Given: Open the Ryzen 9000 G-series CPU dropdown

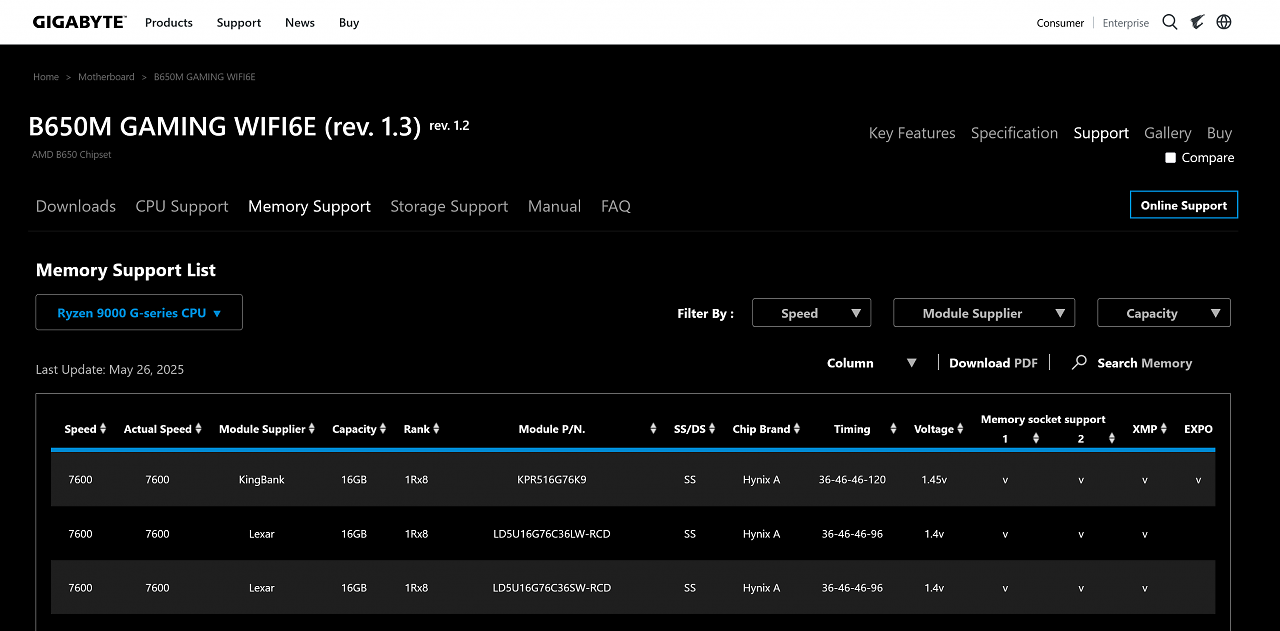Looking at the screenshot, I should click(139, 312).
